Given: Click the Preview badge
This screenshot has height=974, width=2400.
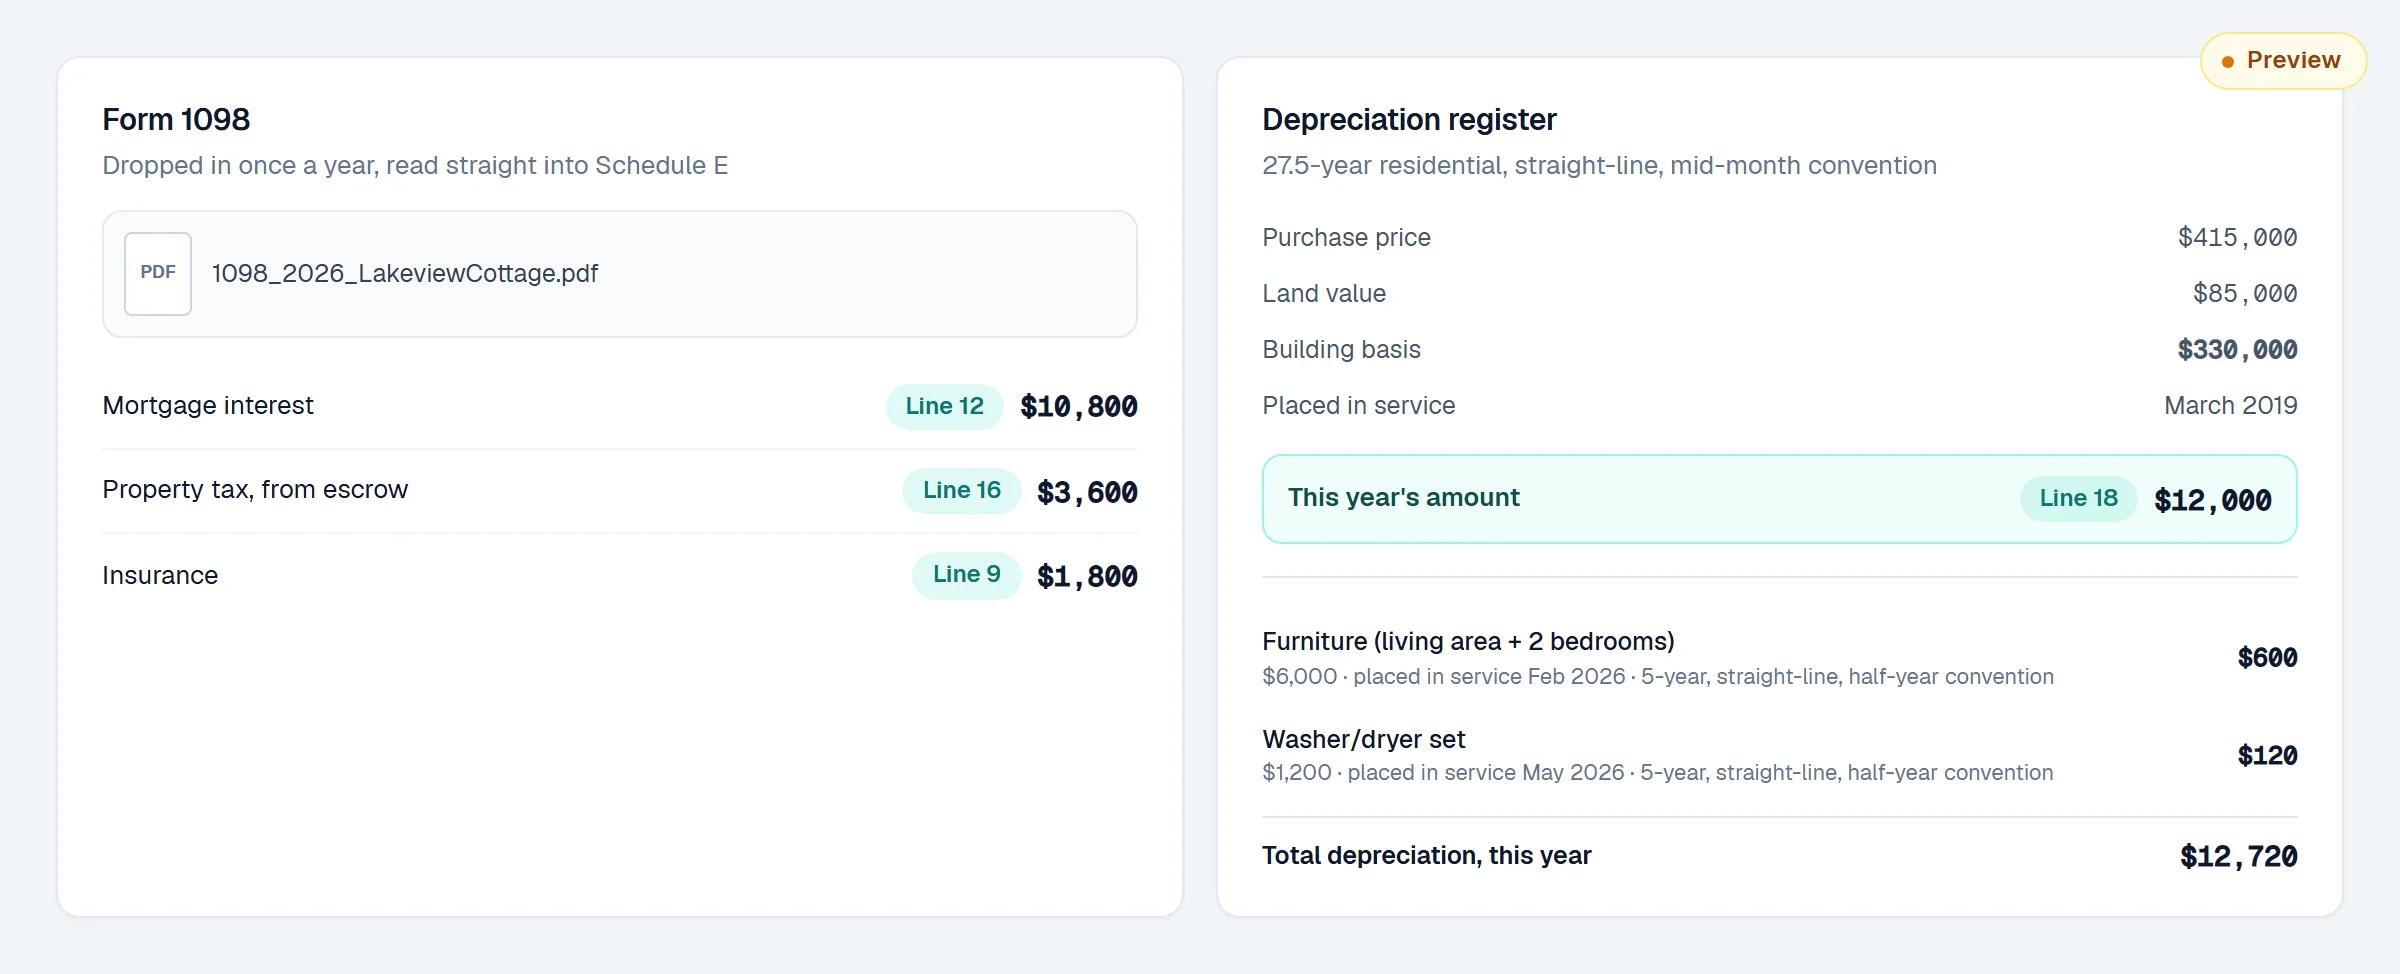Looking at the screenshot, I should point(2283,61).
